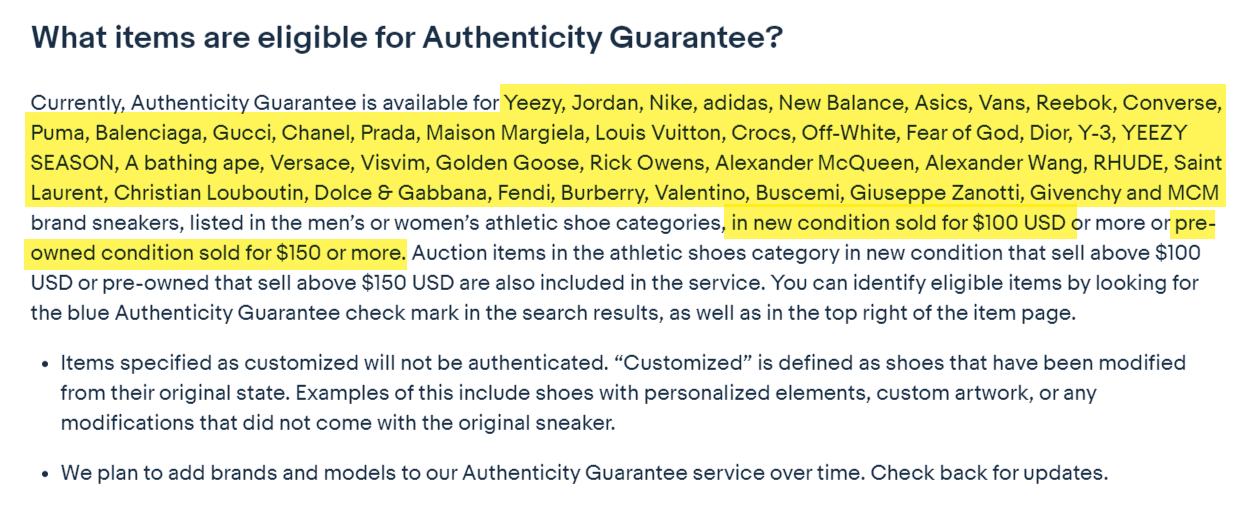This screenshot has width=1248, height=509.
Task: Click the heading "What items are eligible for Authenticity Guarantee?"
Action: click(x=407, y=38)
